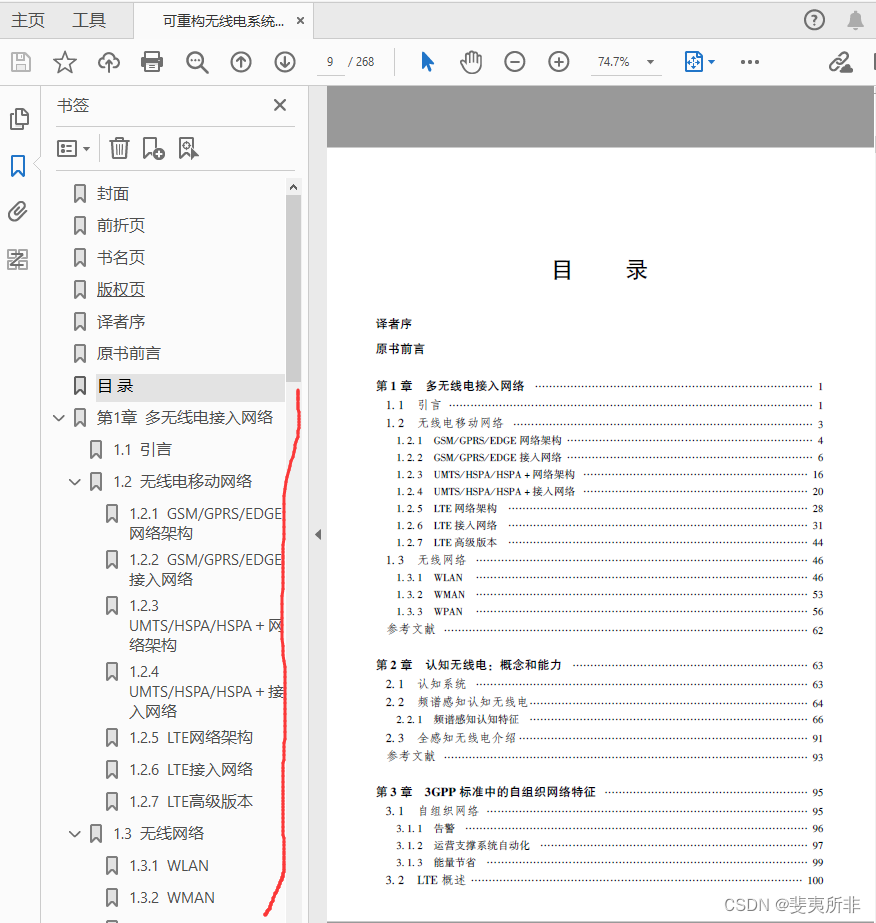Open the 原书前言 bookmark
This screenshot has height=923, width=876.
(x=128, y=354)
